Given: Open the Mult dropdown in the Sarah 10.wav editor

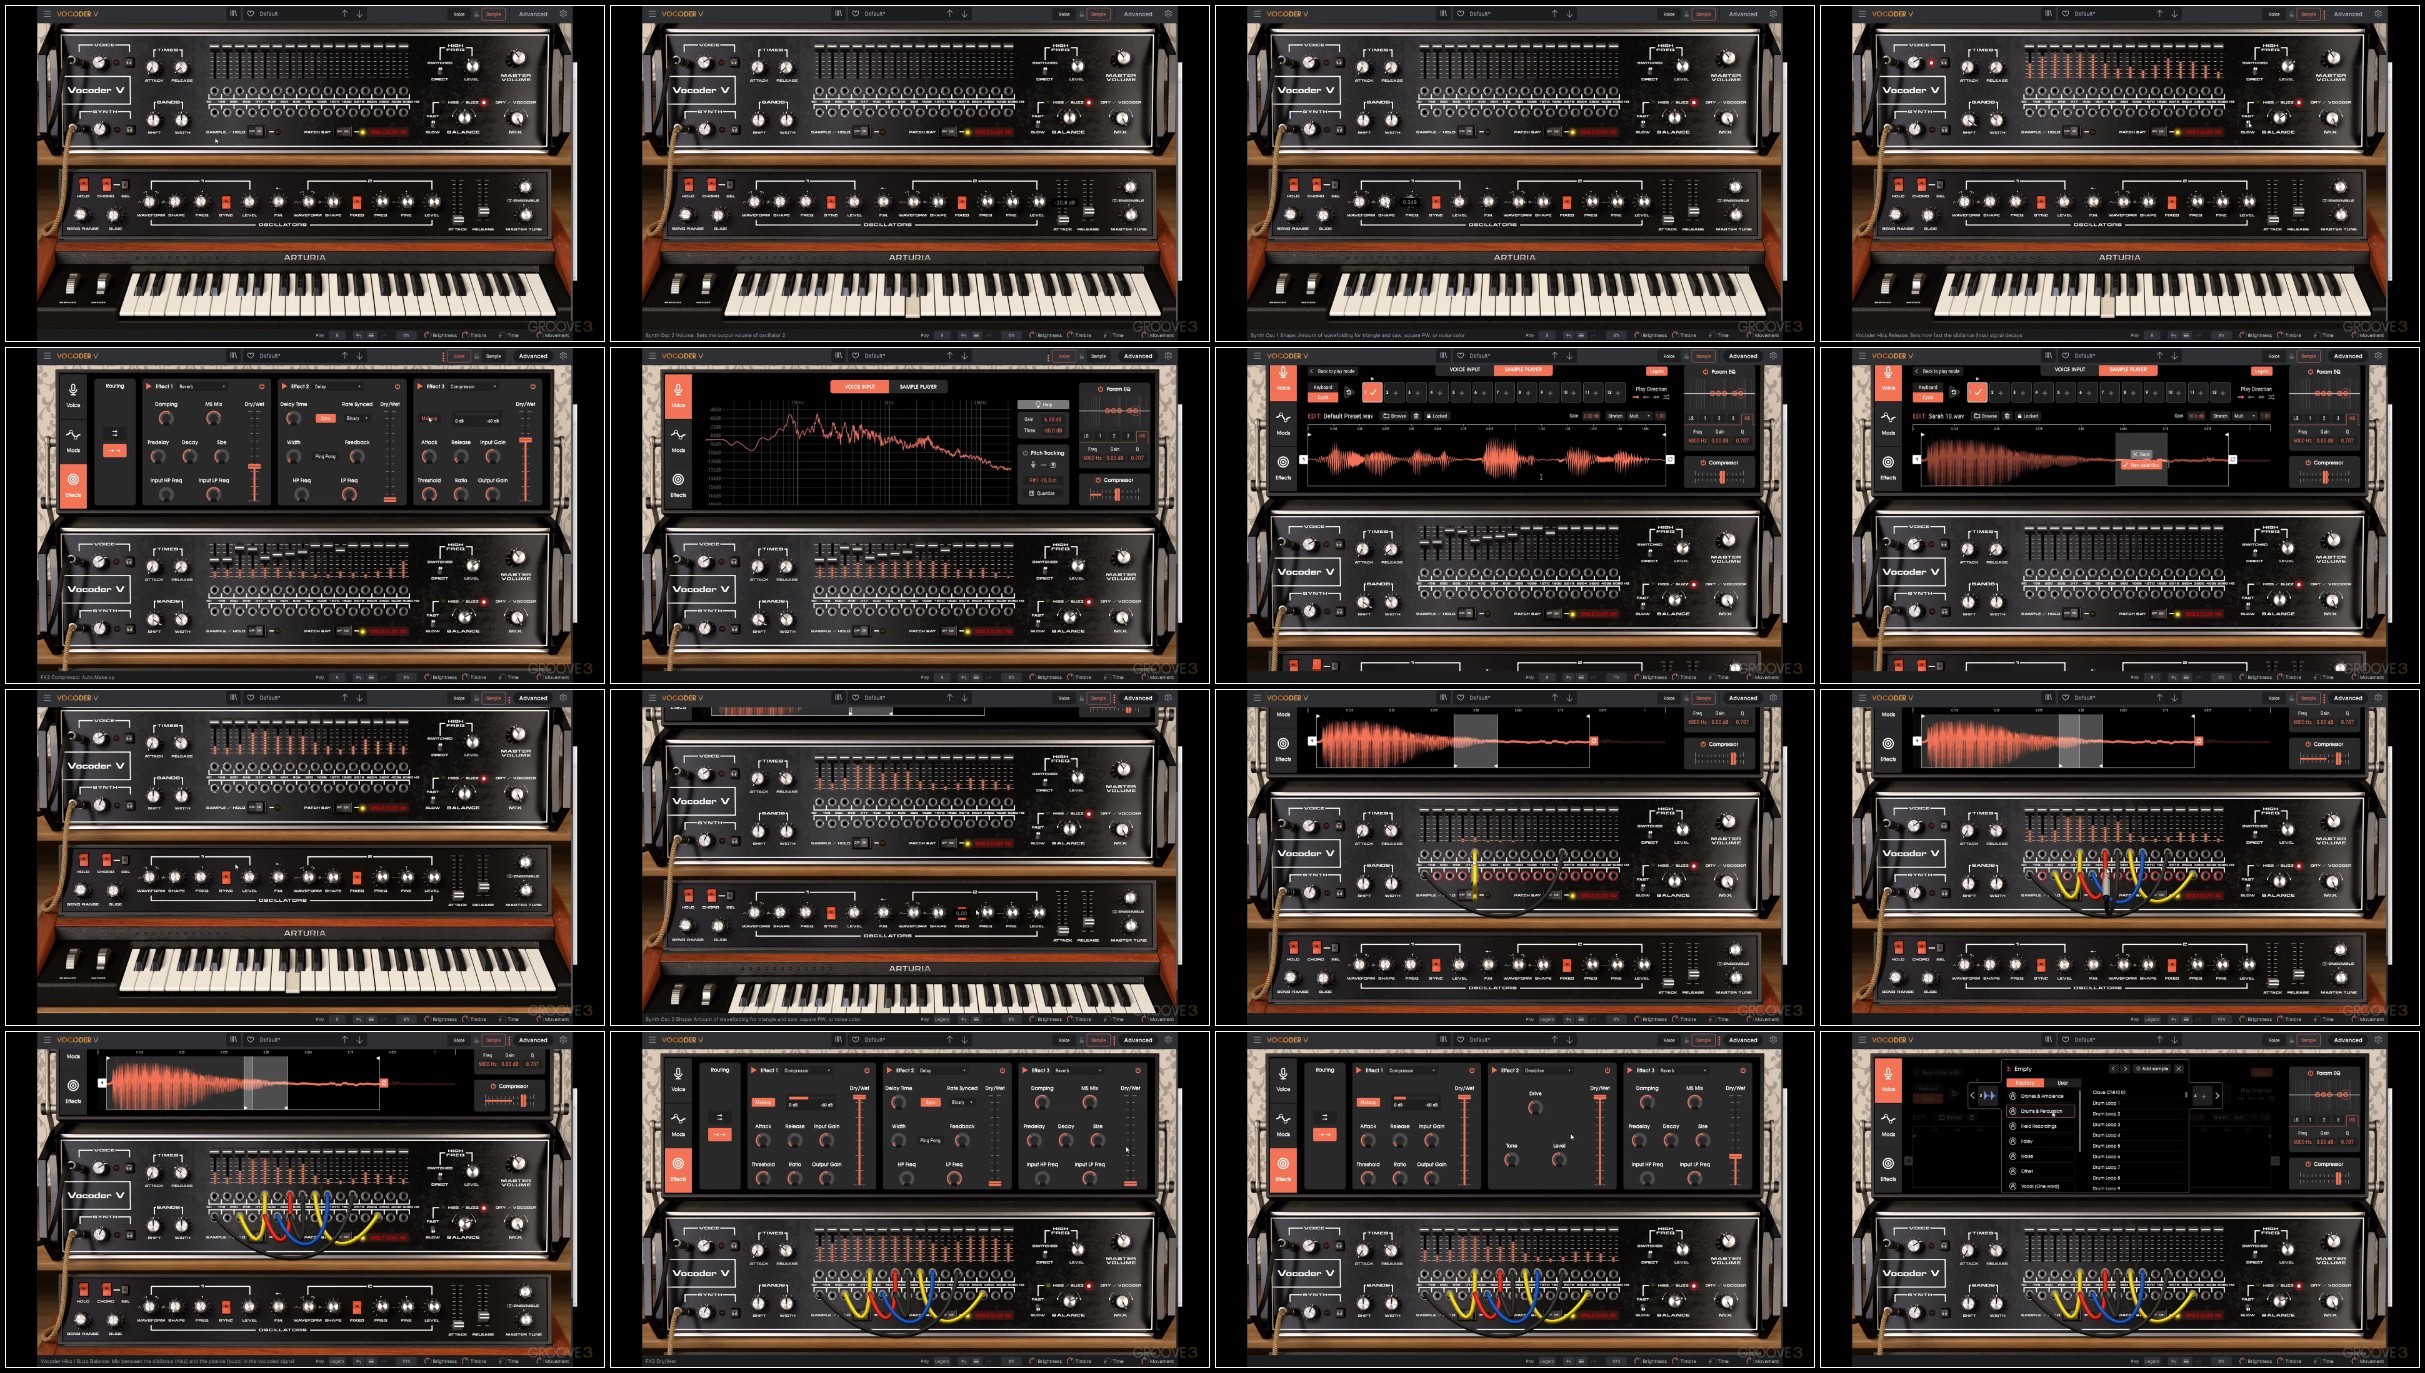Looking at the screenshot, I should coord(2244,416).
